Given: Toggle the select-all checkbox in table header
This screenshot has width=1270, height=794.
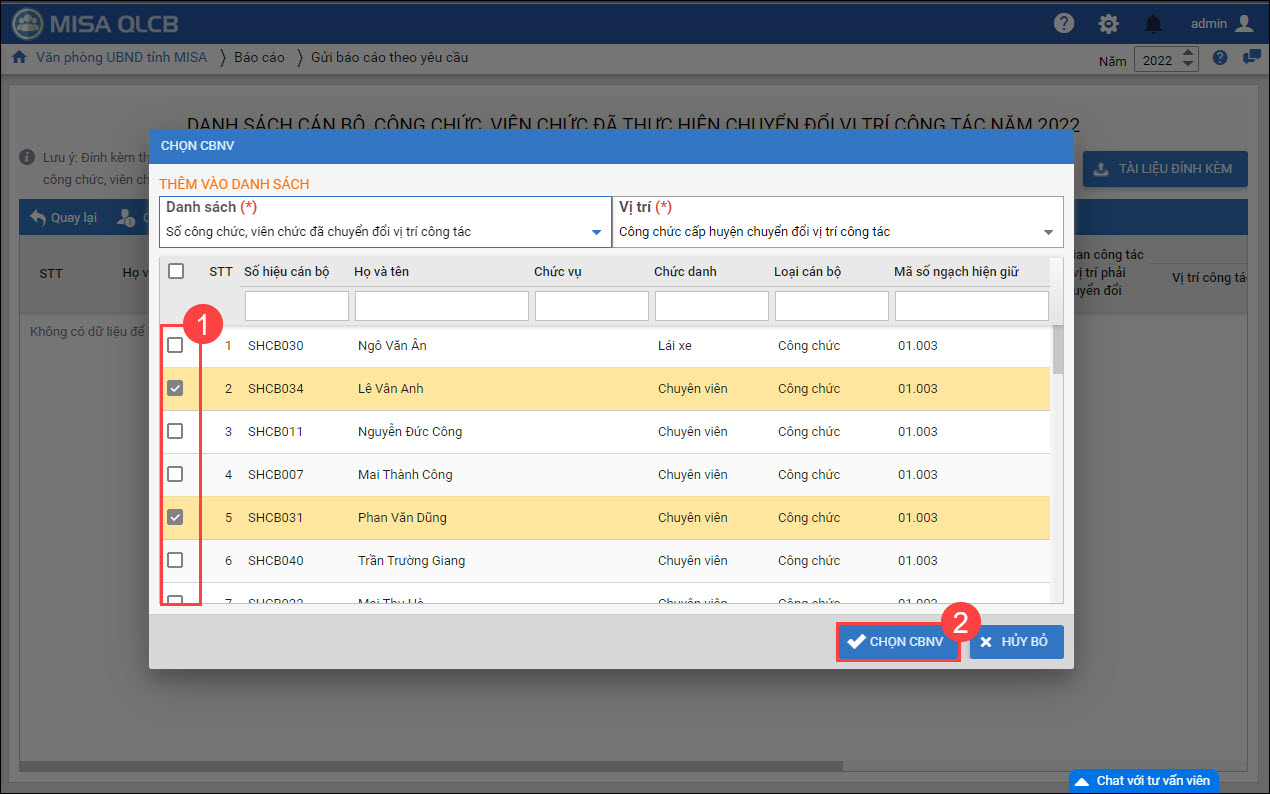Looking at the screenshot, I should pos(176,270).
